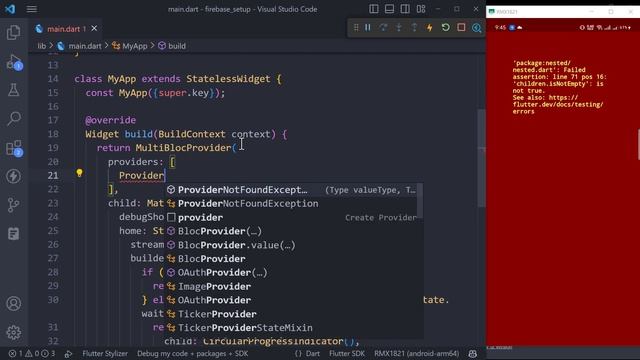Click the editor vertical scrollbar

pos(482,157)
